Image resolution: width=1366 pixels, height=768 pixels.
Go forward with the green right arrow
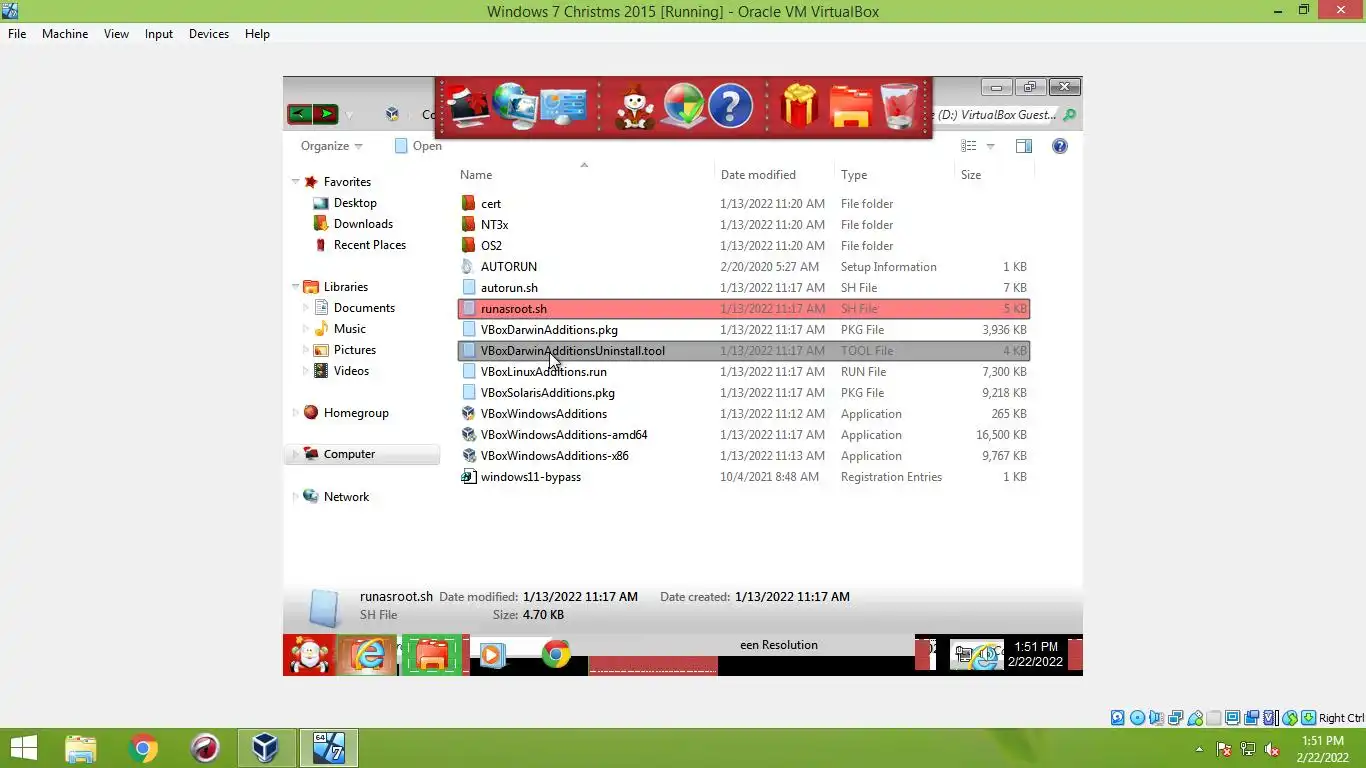325,114
